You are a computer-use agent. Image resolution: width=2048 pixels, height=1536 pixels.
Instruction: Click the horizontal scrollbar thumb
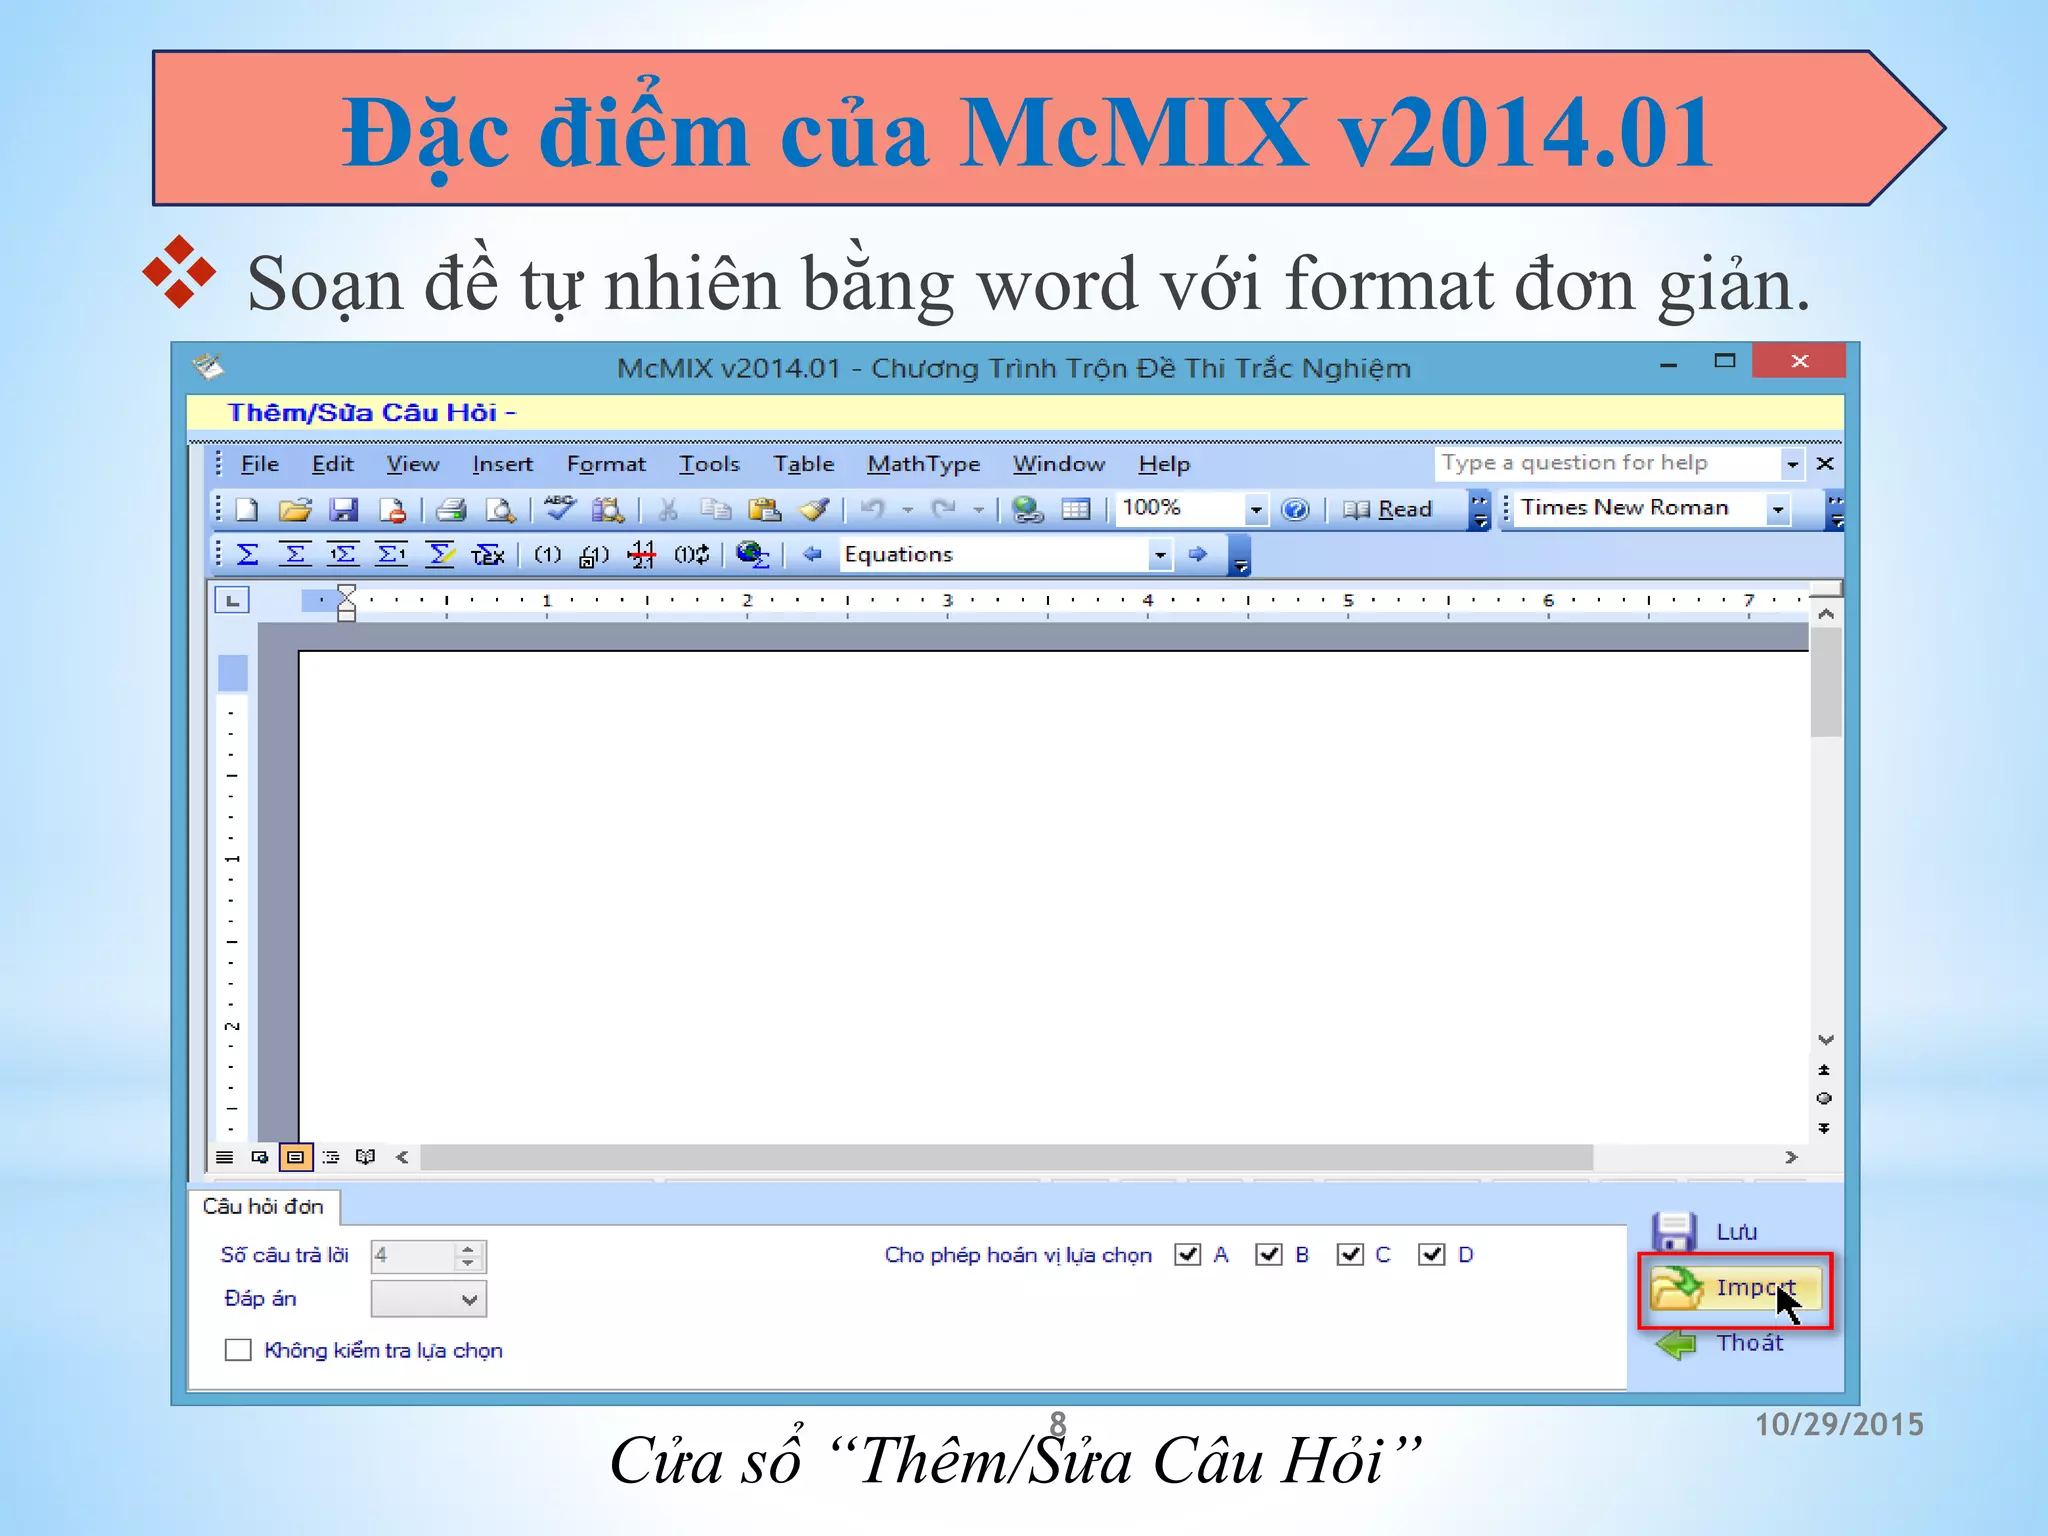[x=1006, y=1157]
